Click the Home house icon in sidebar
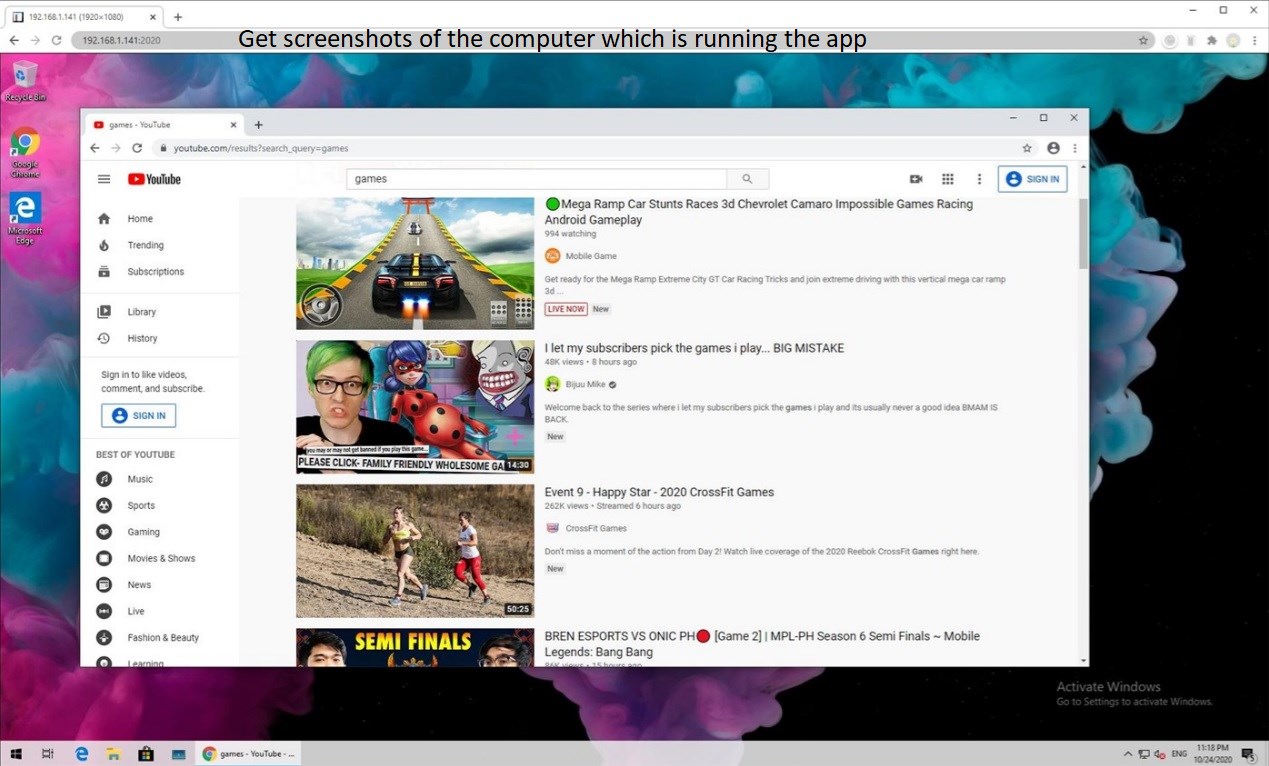The image size is (1269, 766). coord(104,219)
